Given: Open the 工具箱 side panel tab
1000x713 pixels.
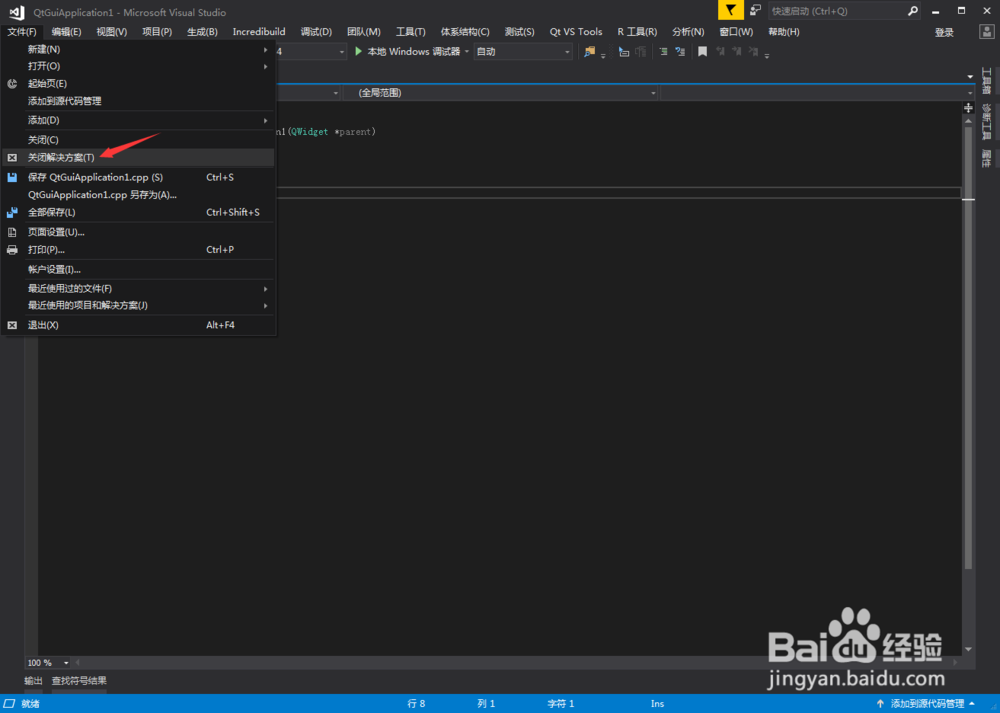Looking at the screenshot, I should [987, 80].
